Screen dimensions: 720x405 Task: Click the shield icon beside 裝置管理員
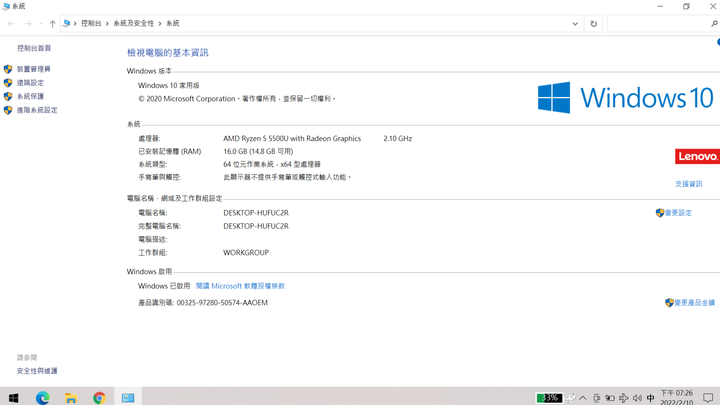pyautogui.click(x=8, y=69)
